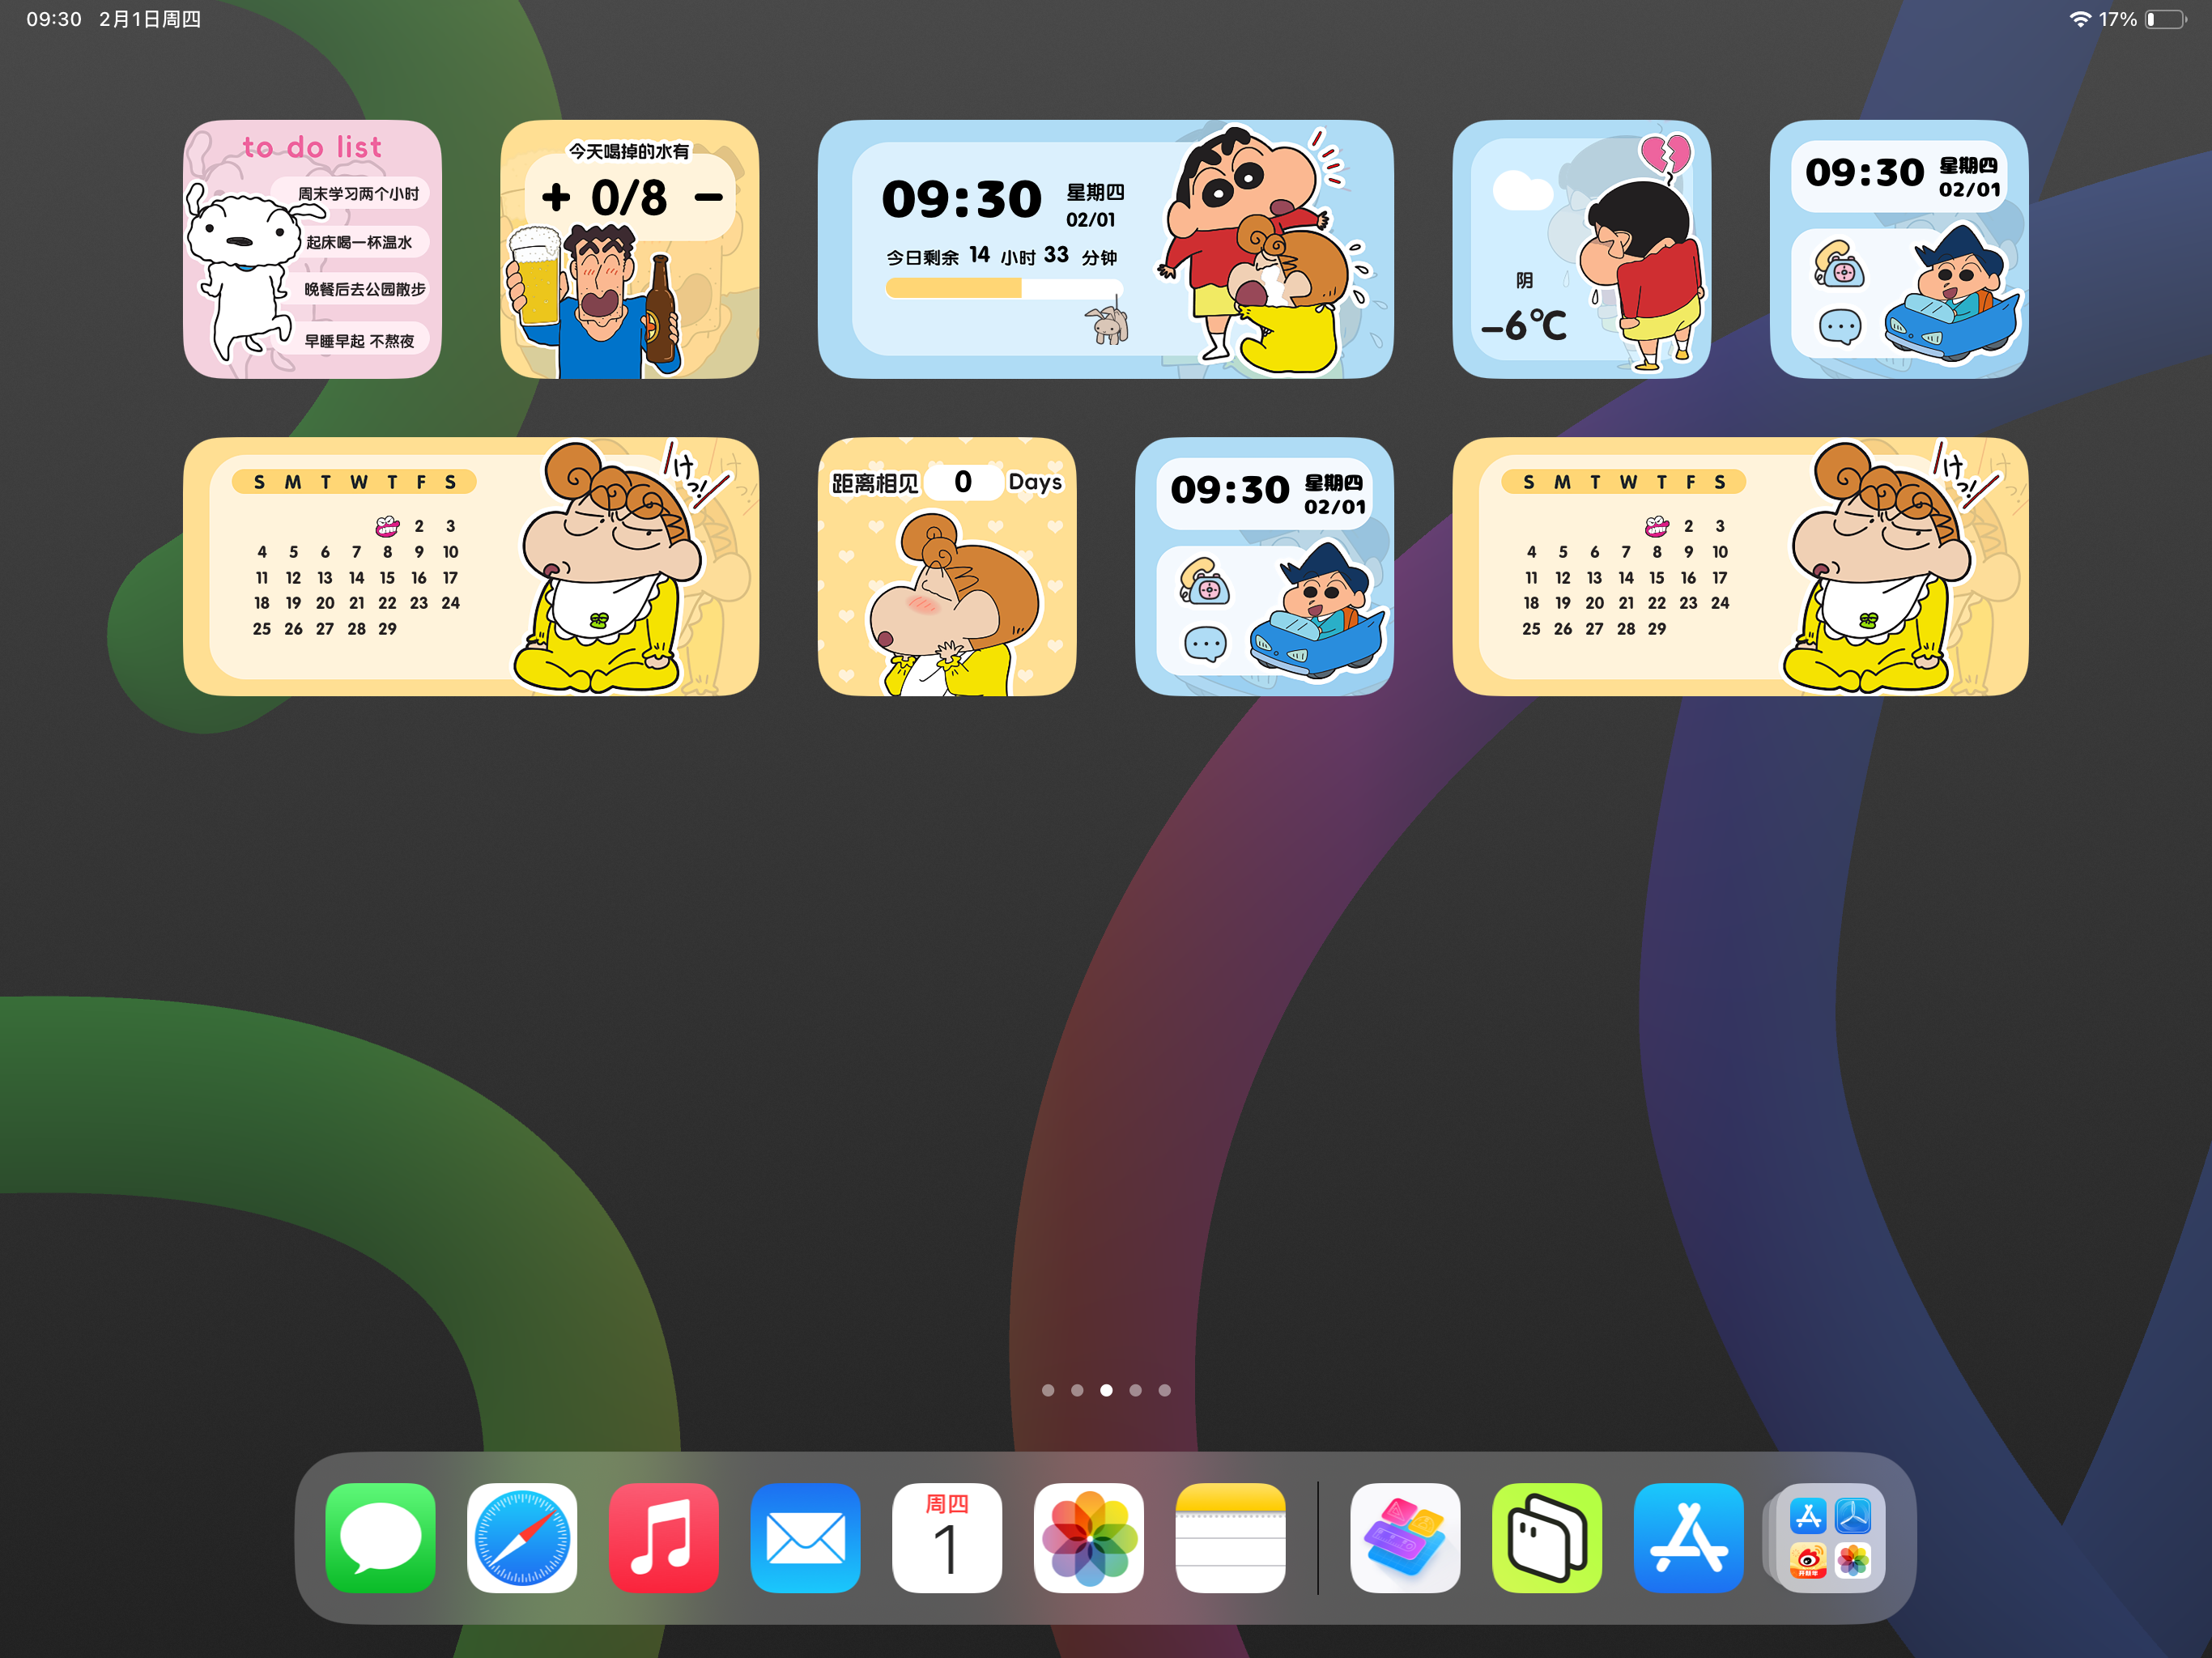Open the Messages app in the dock
The height and width of the screenshot is (1658, 2212).
pos(380,1537)
